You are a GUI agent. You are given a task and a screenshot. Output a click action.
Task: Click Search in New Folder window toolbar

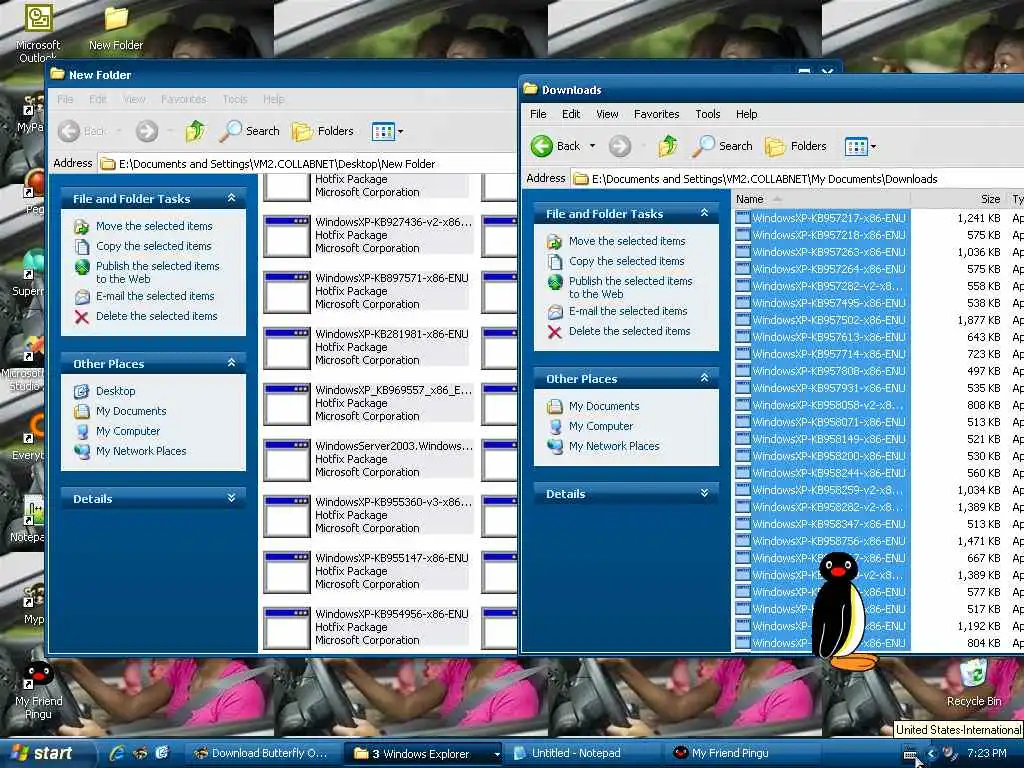point(249,131)
